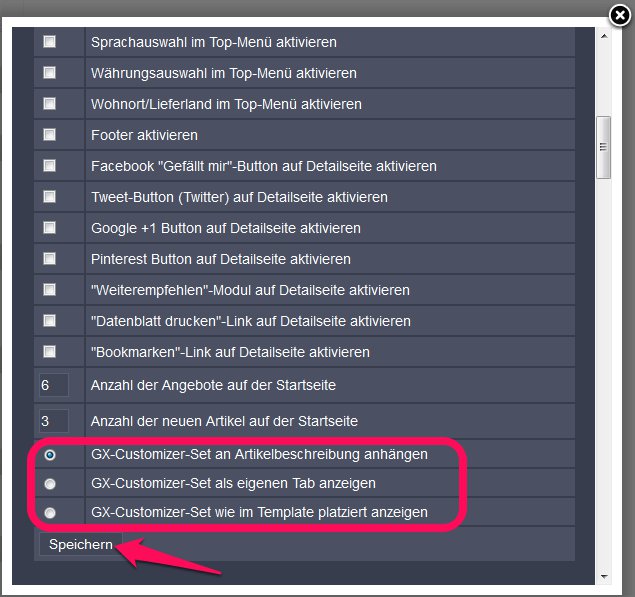The height and width of the screenshot is (597, 635).
Task: Pick GX-Customizer-Set wie im Template platziert option
Action: [50, 513]
